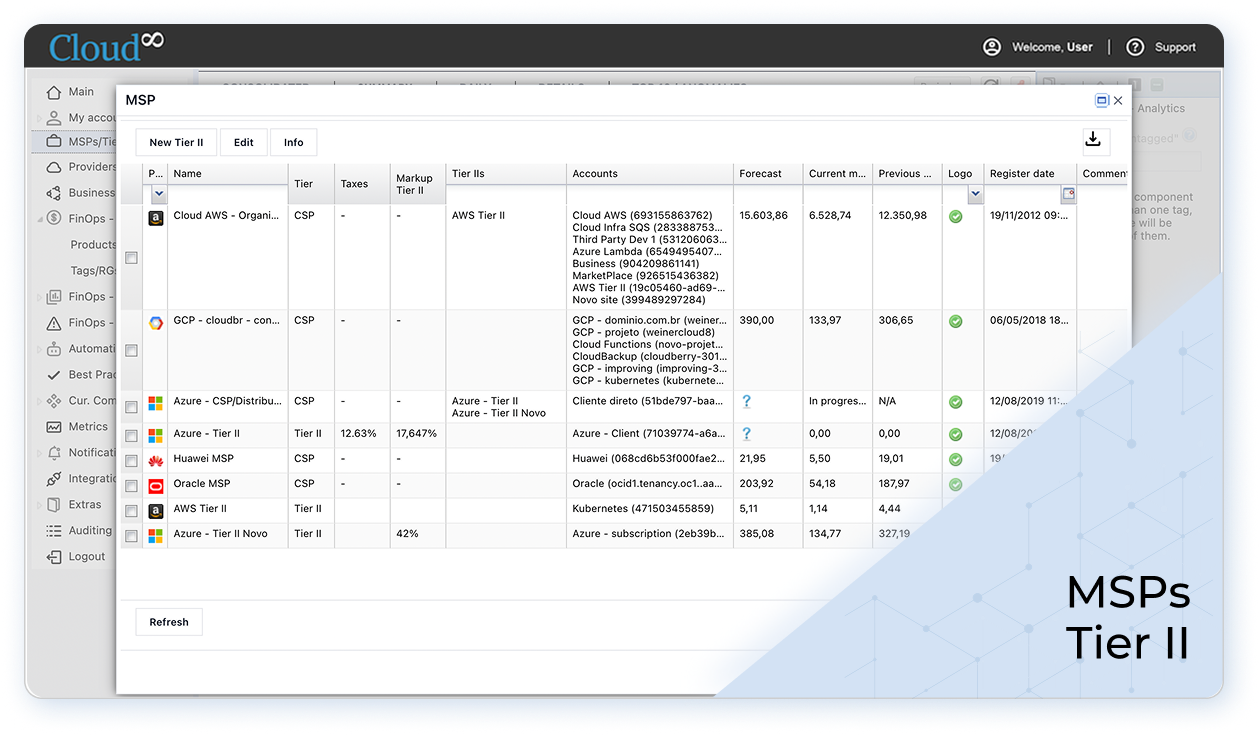Click the Register date filter input field

[1022, 194]
